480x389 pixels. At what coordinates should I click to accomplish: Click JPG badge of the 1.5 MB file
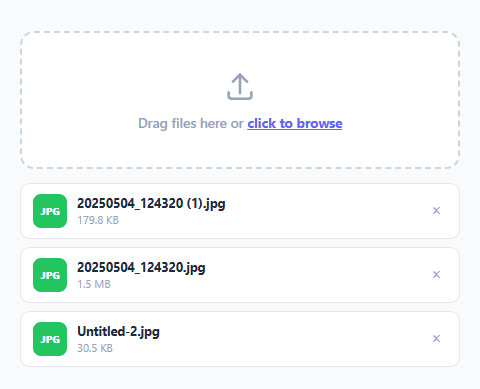click(50, 275)
